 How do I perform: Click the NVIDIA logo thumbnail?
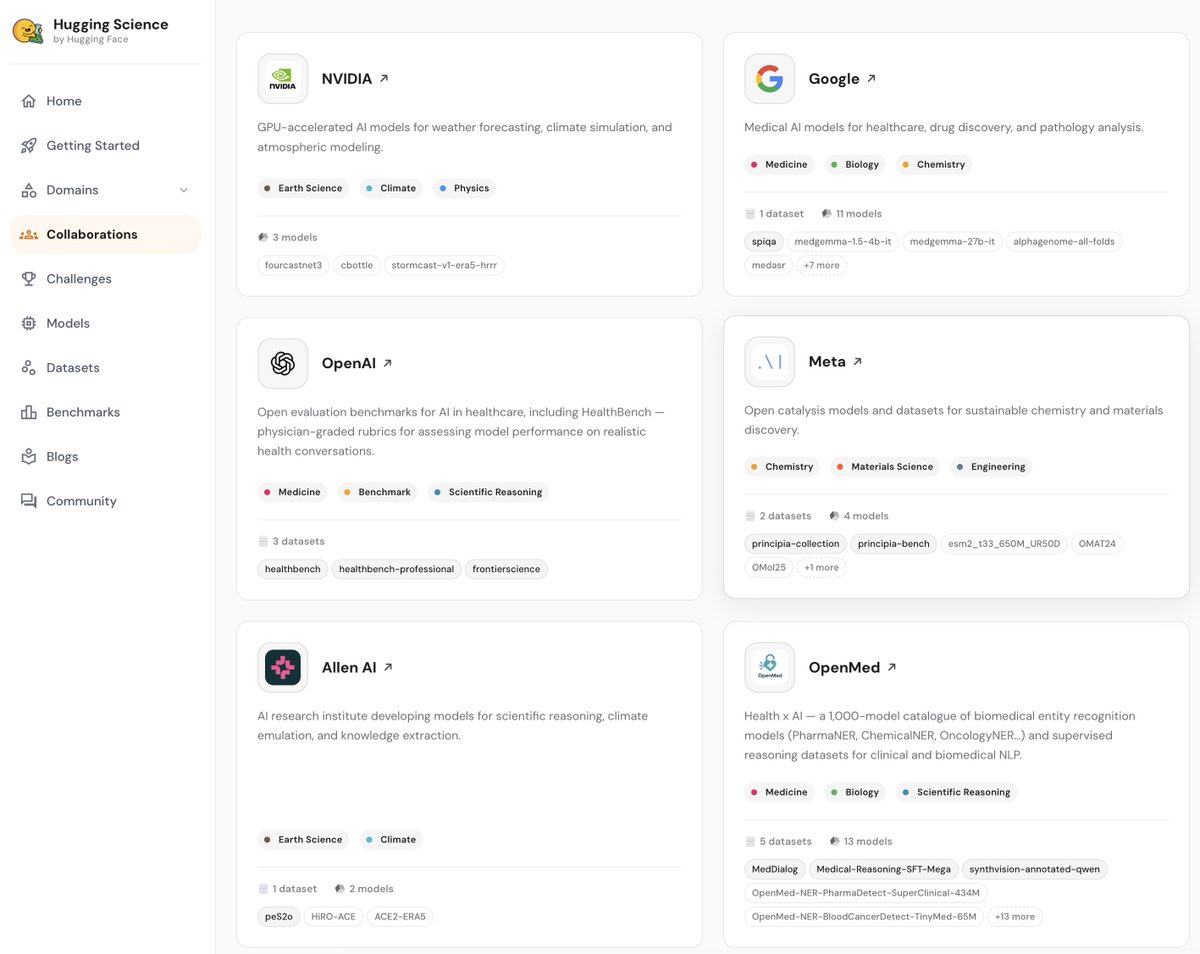coord(283,79)
